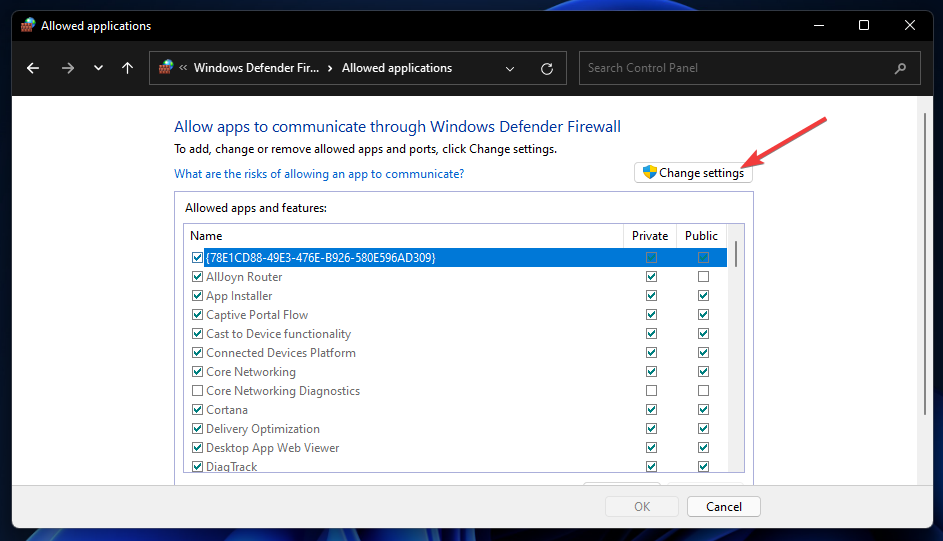943x541 pixels.
Task: Focus the Search Control Panel field
Action: point(749,68)
